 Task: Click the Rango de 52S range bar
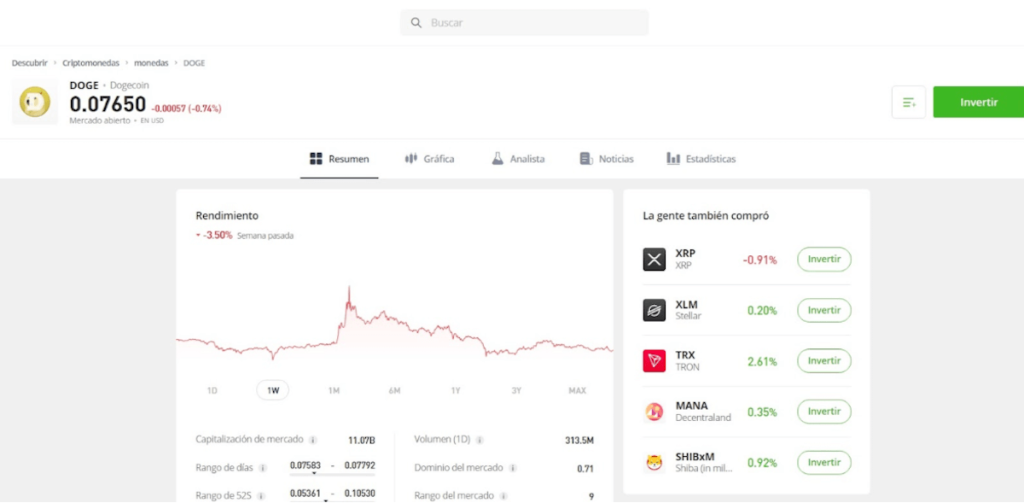(x=332, y=502)
